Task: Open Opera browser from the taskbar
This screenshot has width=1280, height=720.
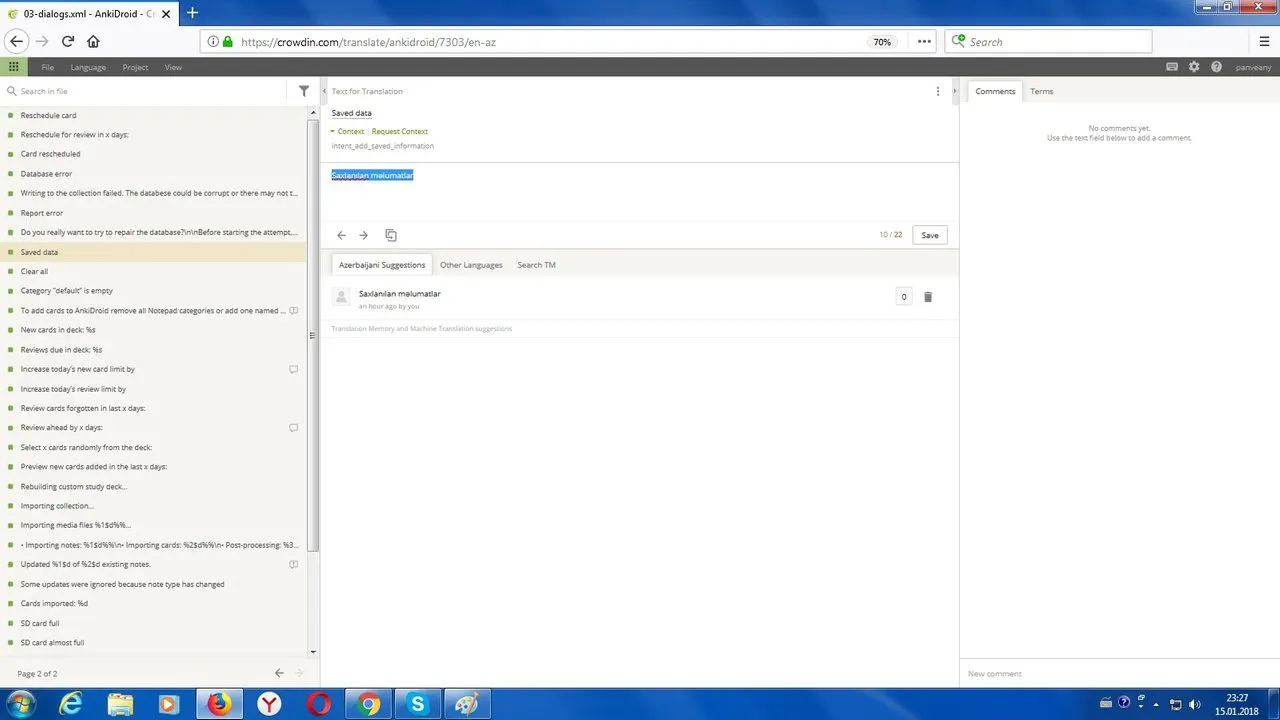Action: click(x=320, y=704)
